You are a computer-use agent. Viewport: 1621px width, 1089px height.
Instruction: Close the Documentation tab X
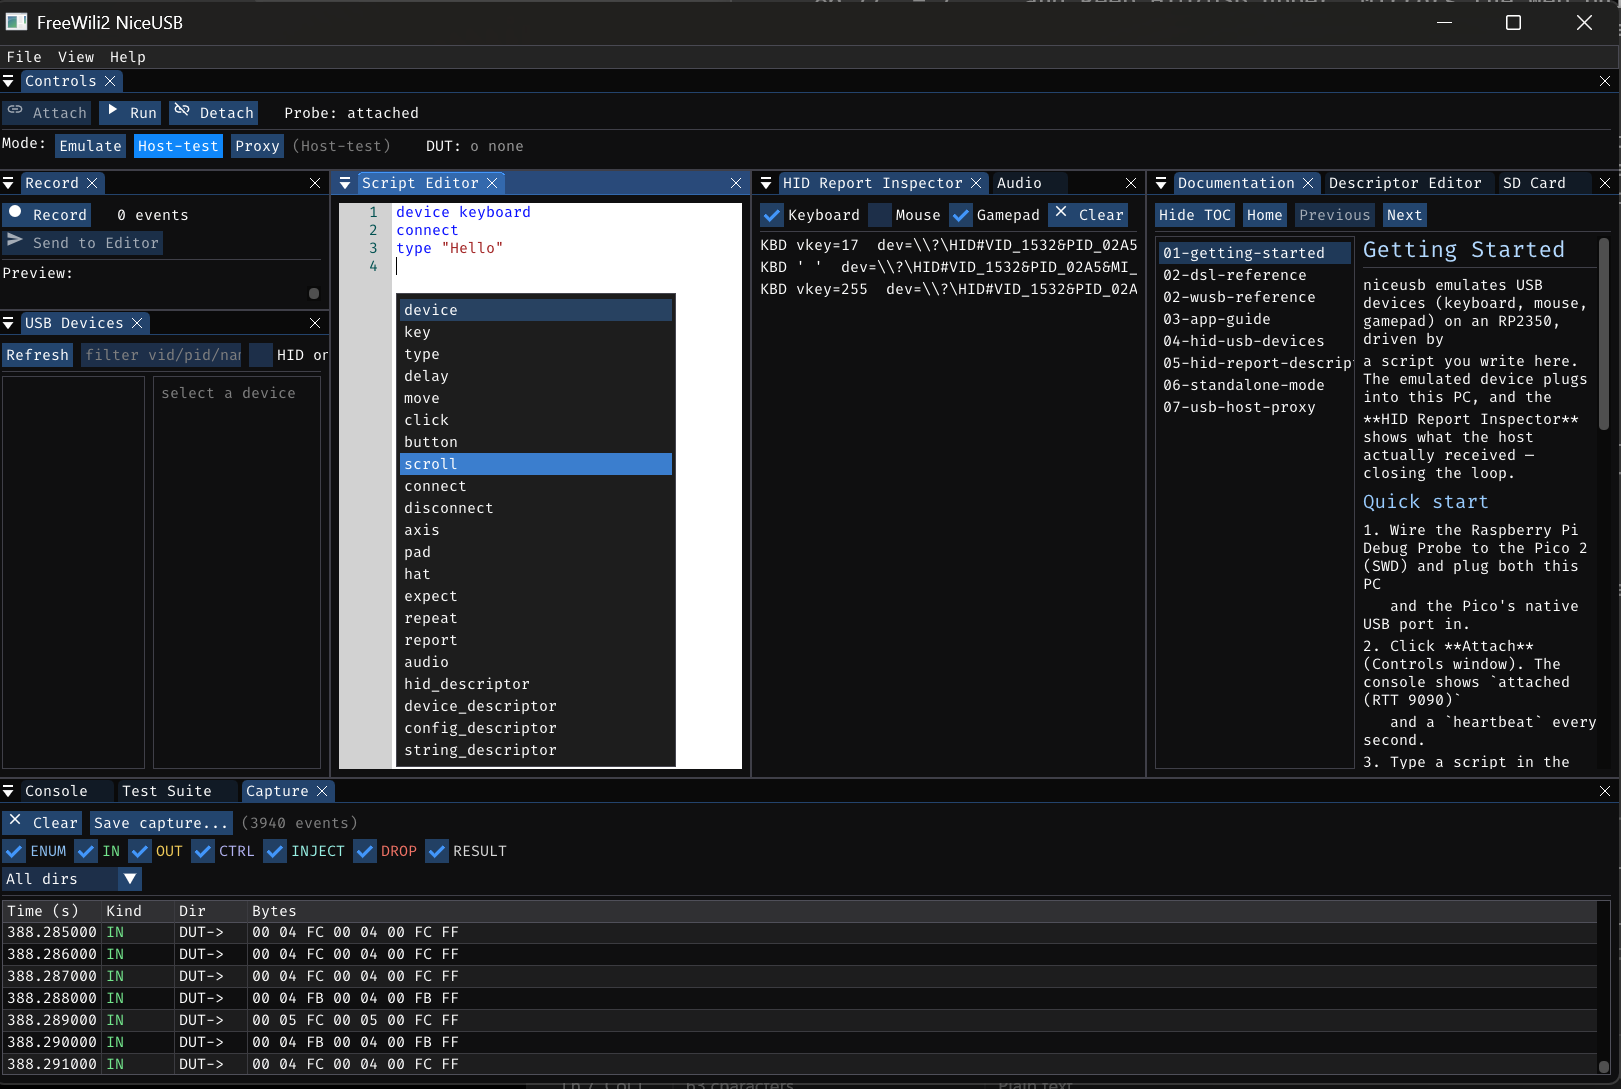pos(1308,183)
